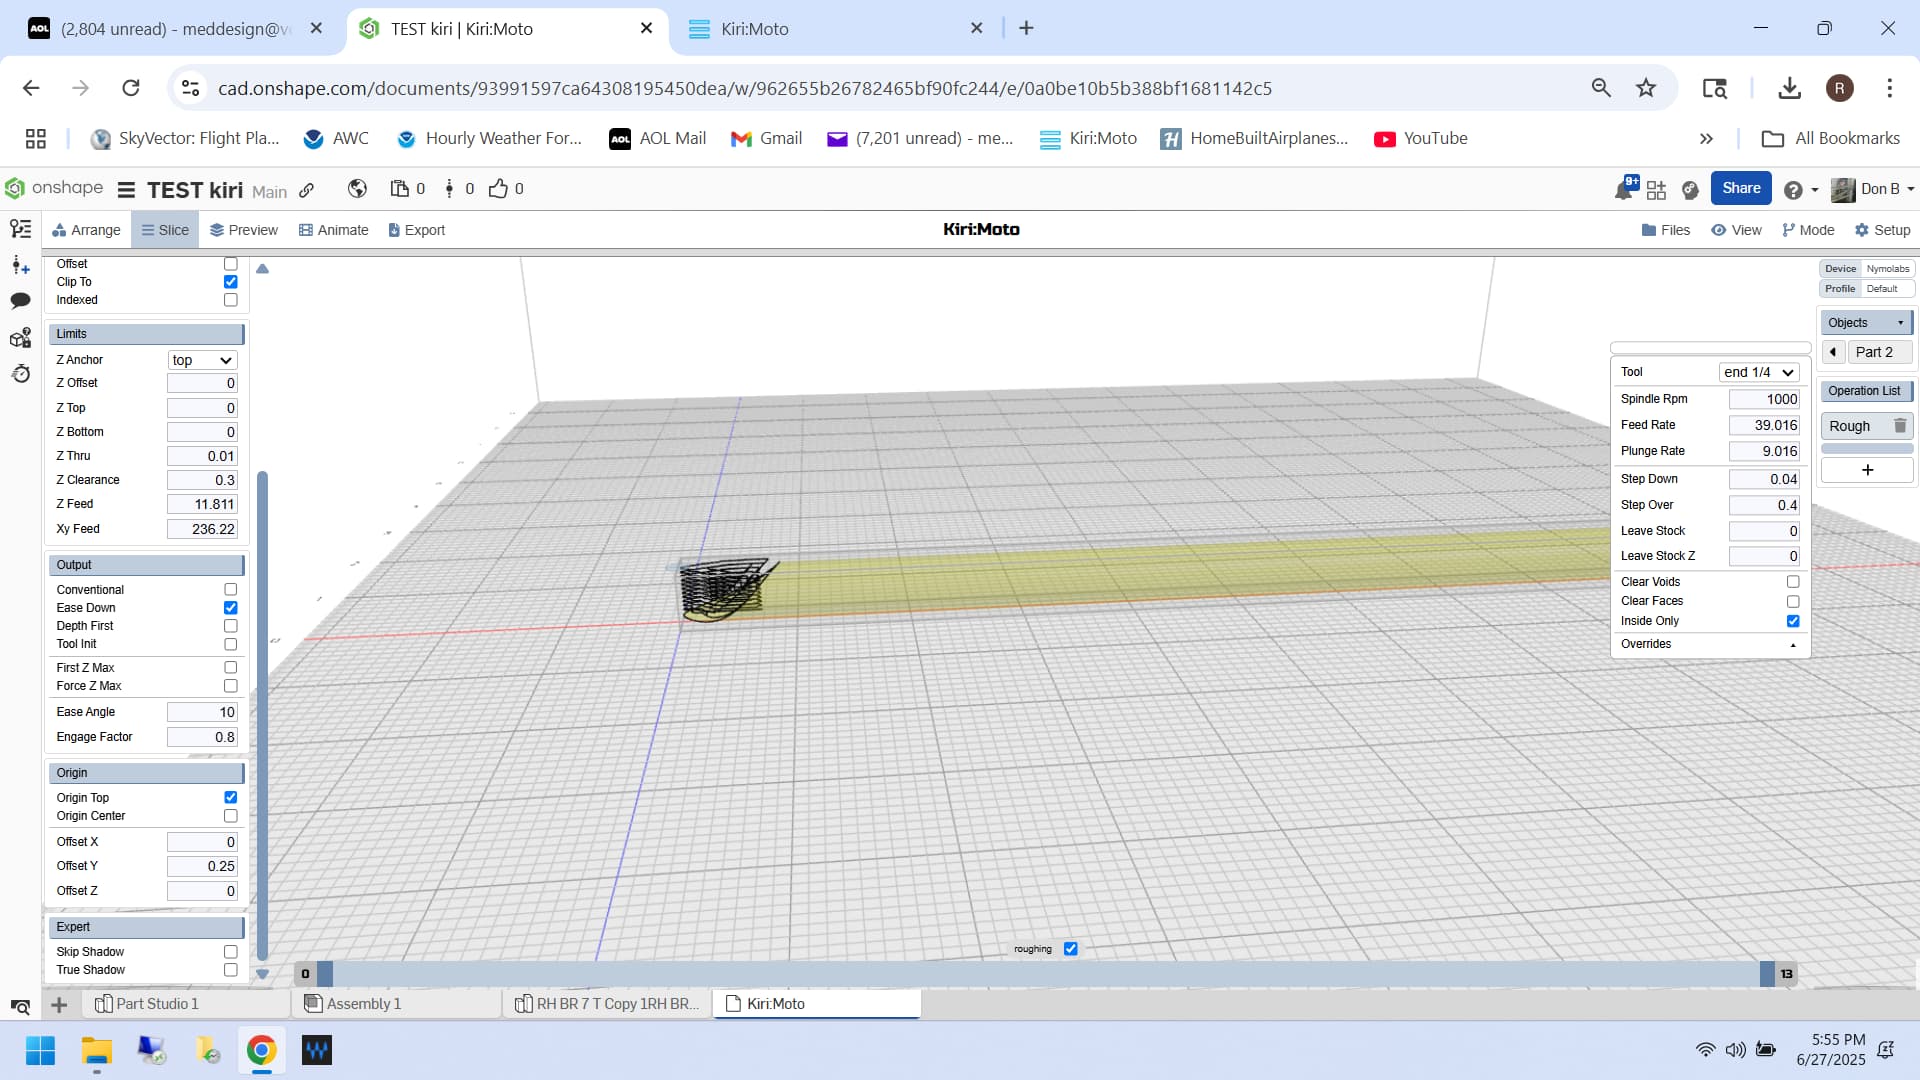Click previous arrow beside Part 2
Screen dimensions: 1920x1080
[1833, 352]
